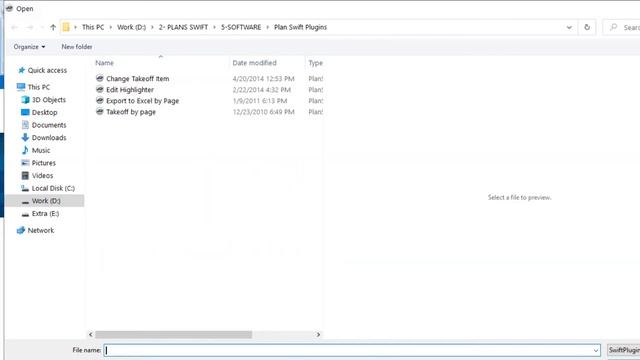640x360 pixels.
Task: Open Documents in the sidebar
Action: coord(49,125)
